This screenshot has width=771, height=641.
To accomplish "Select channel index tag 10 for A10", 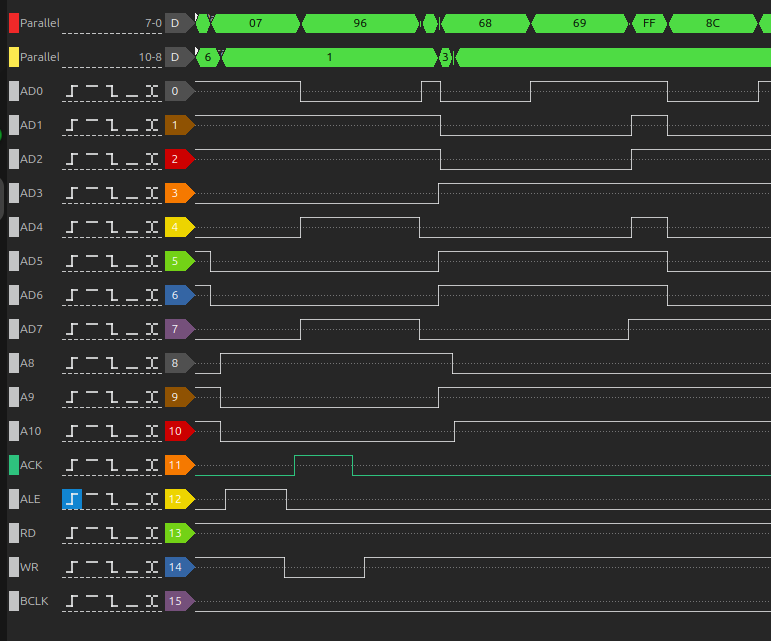I will [x=179, y=431].
